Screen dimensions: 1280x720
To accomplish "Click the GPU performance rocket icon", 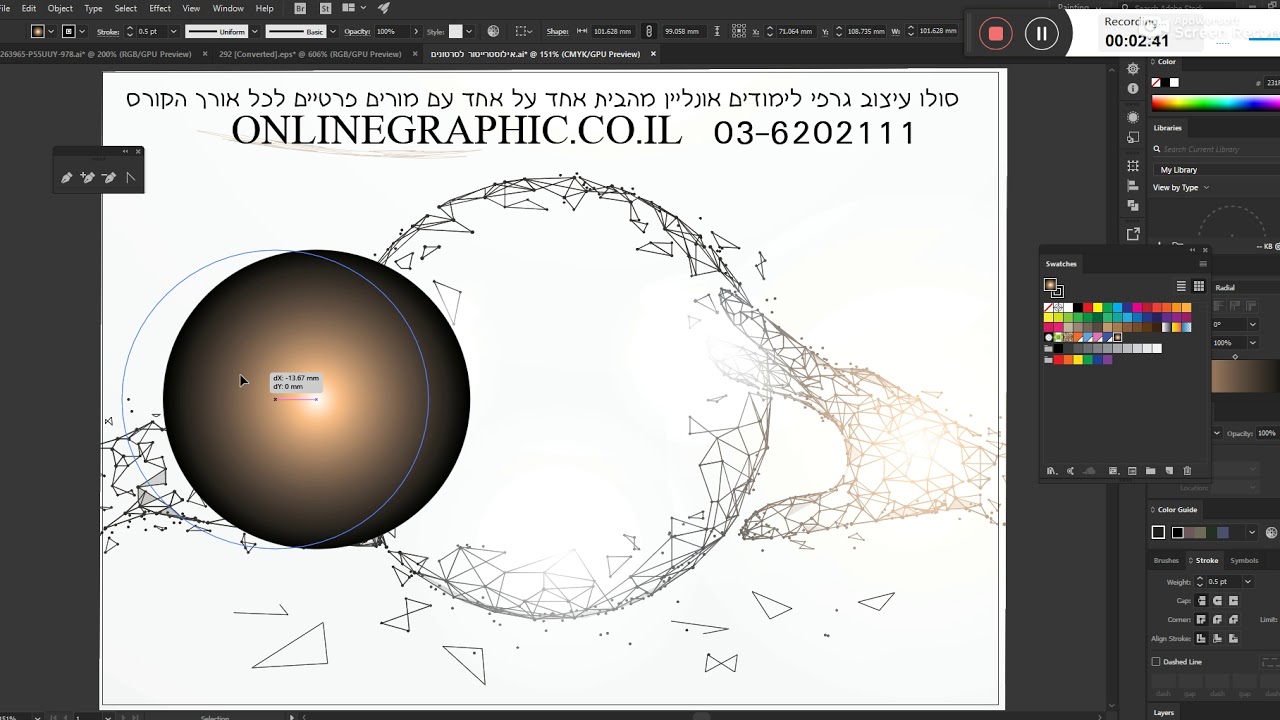I will [x=384, y=8].
